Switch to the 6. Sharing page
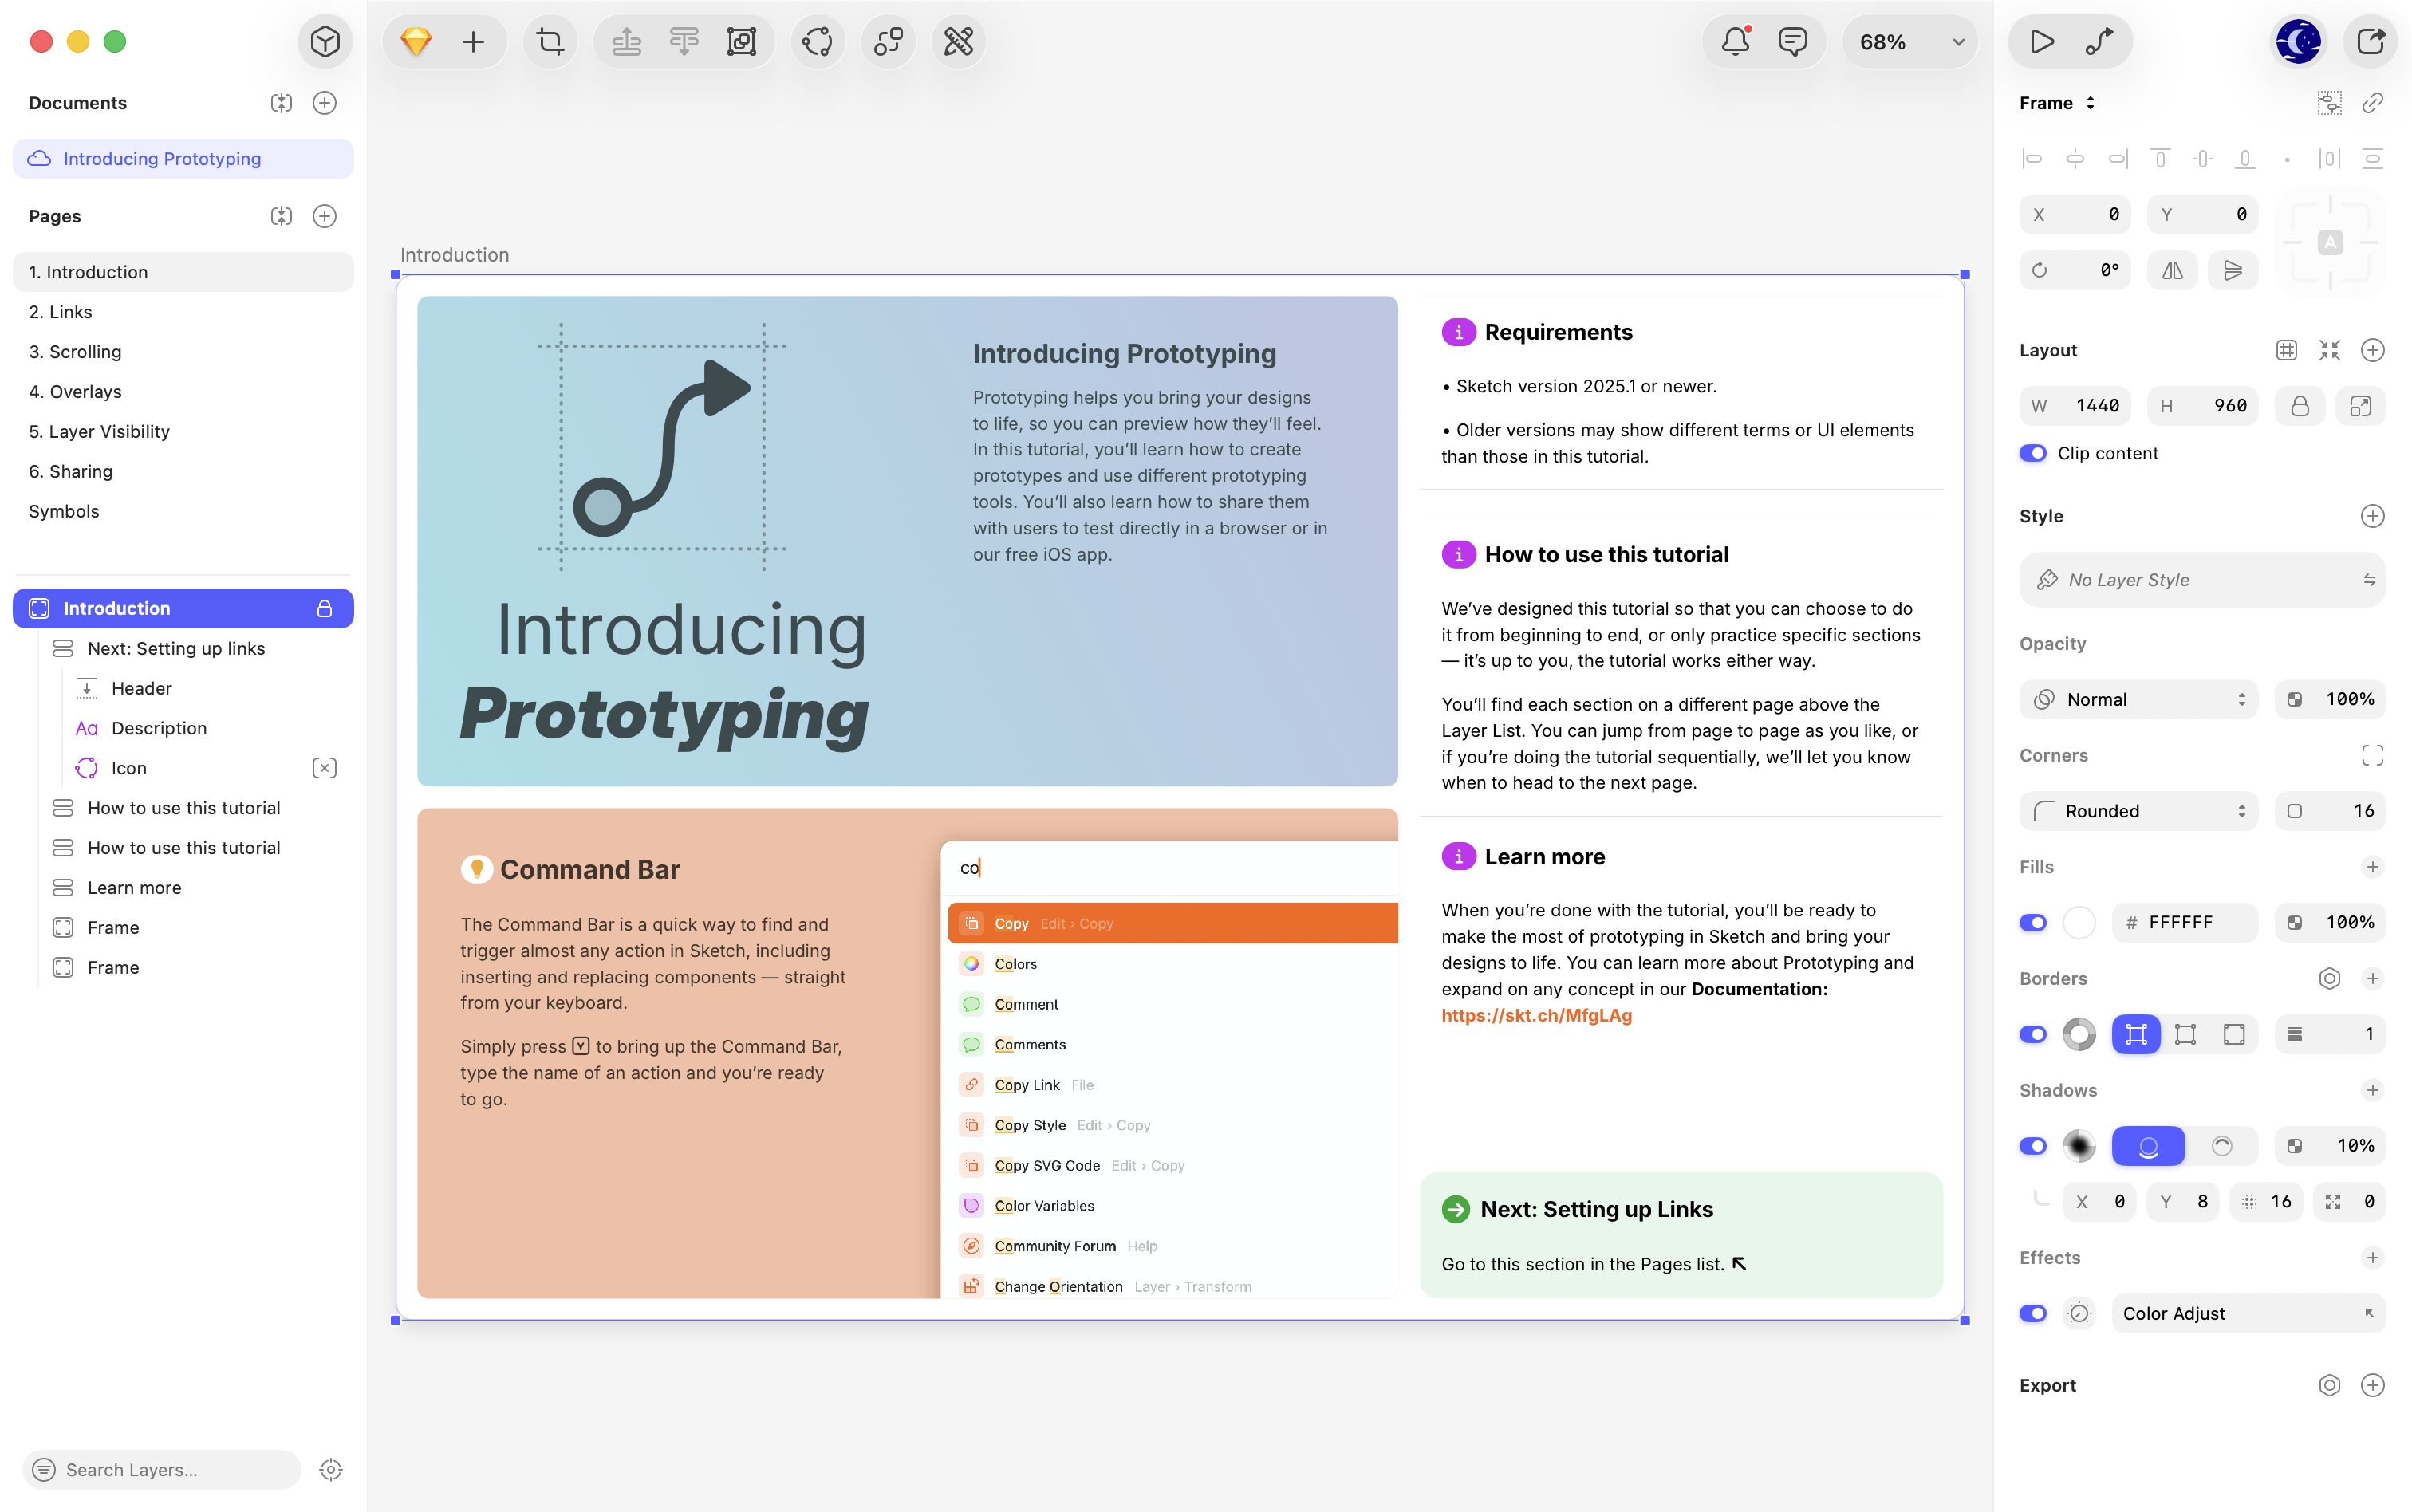The width and height of the screenshot is (2412, 1512). (70, 471)
